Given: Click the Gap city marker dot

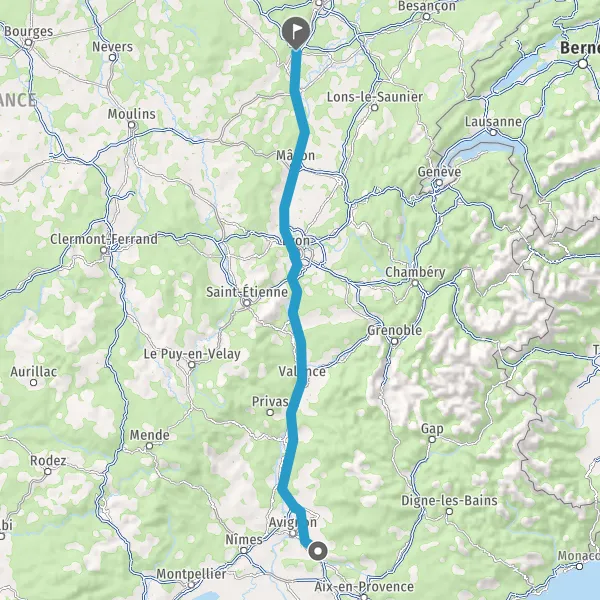Looking at the screenshot, I should click(x=432, y=440).
